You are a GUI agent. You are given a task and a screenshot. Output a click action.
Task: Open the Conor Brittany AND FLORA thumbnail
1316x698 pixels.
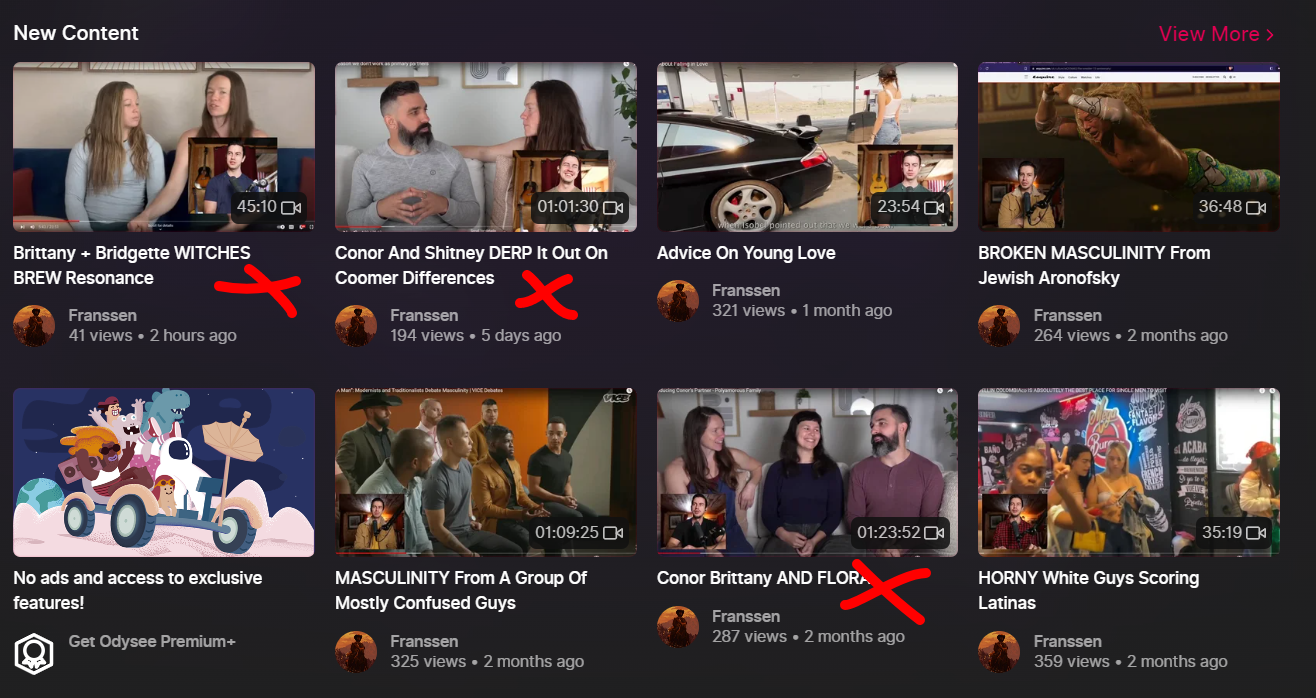[807, 472]
